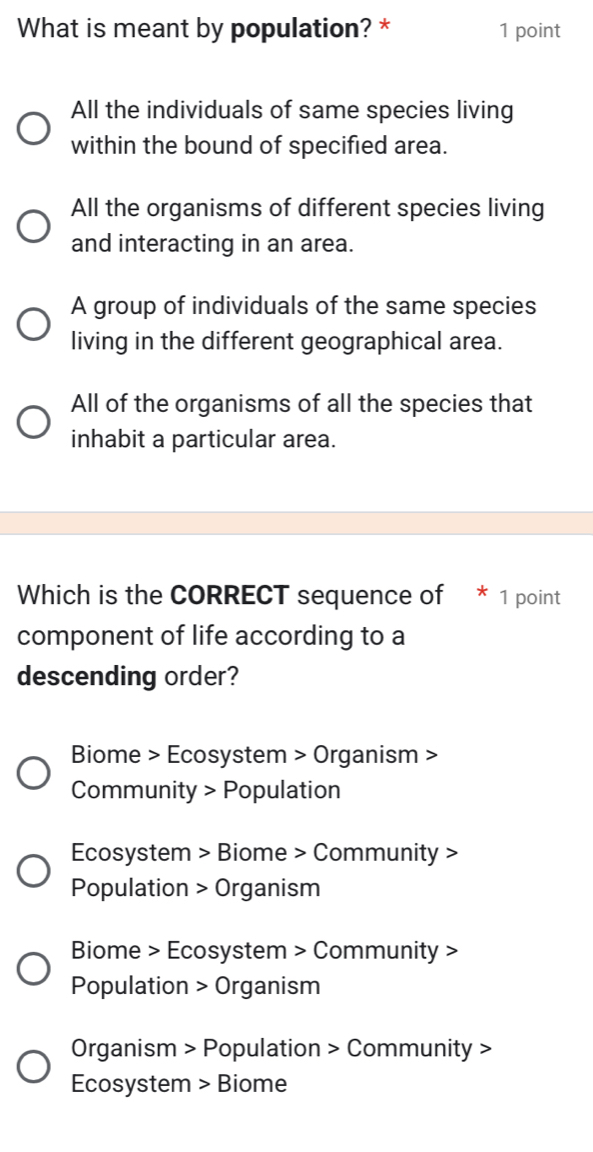This screenshot has width=593, height=1152.
Task: Click the last answer's radio circle
Action: 32,1066
